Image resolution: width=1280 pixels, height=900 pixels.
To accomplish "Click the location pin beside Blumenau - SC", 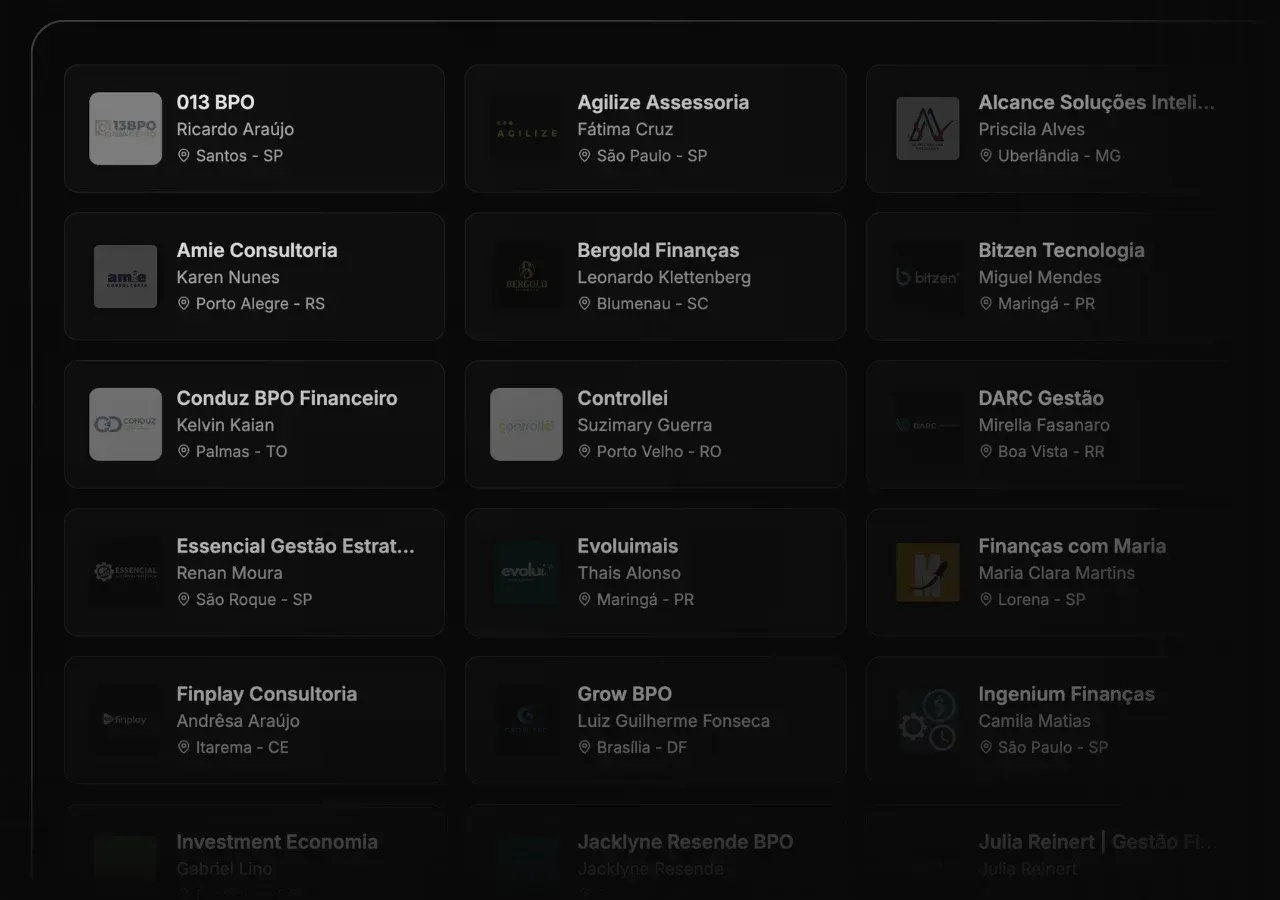I will click(x=585, y=304).
